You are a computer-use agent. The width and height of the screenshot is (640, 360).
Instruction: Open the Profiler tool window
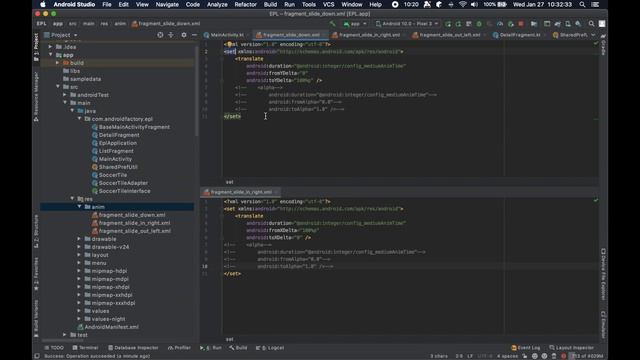pos(179,348)
